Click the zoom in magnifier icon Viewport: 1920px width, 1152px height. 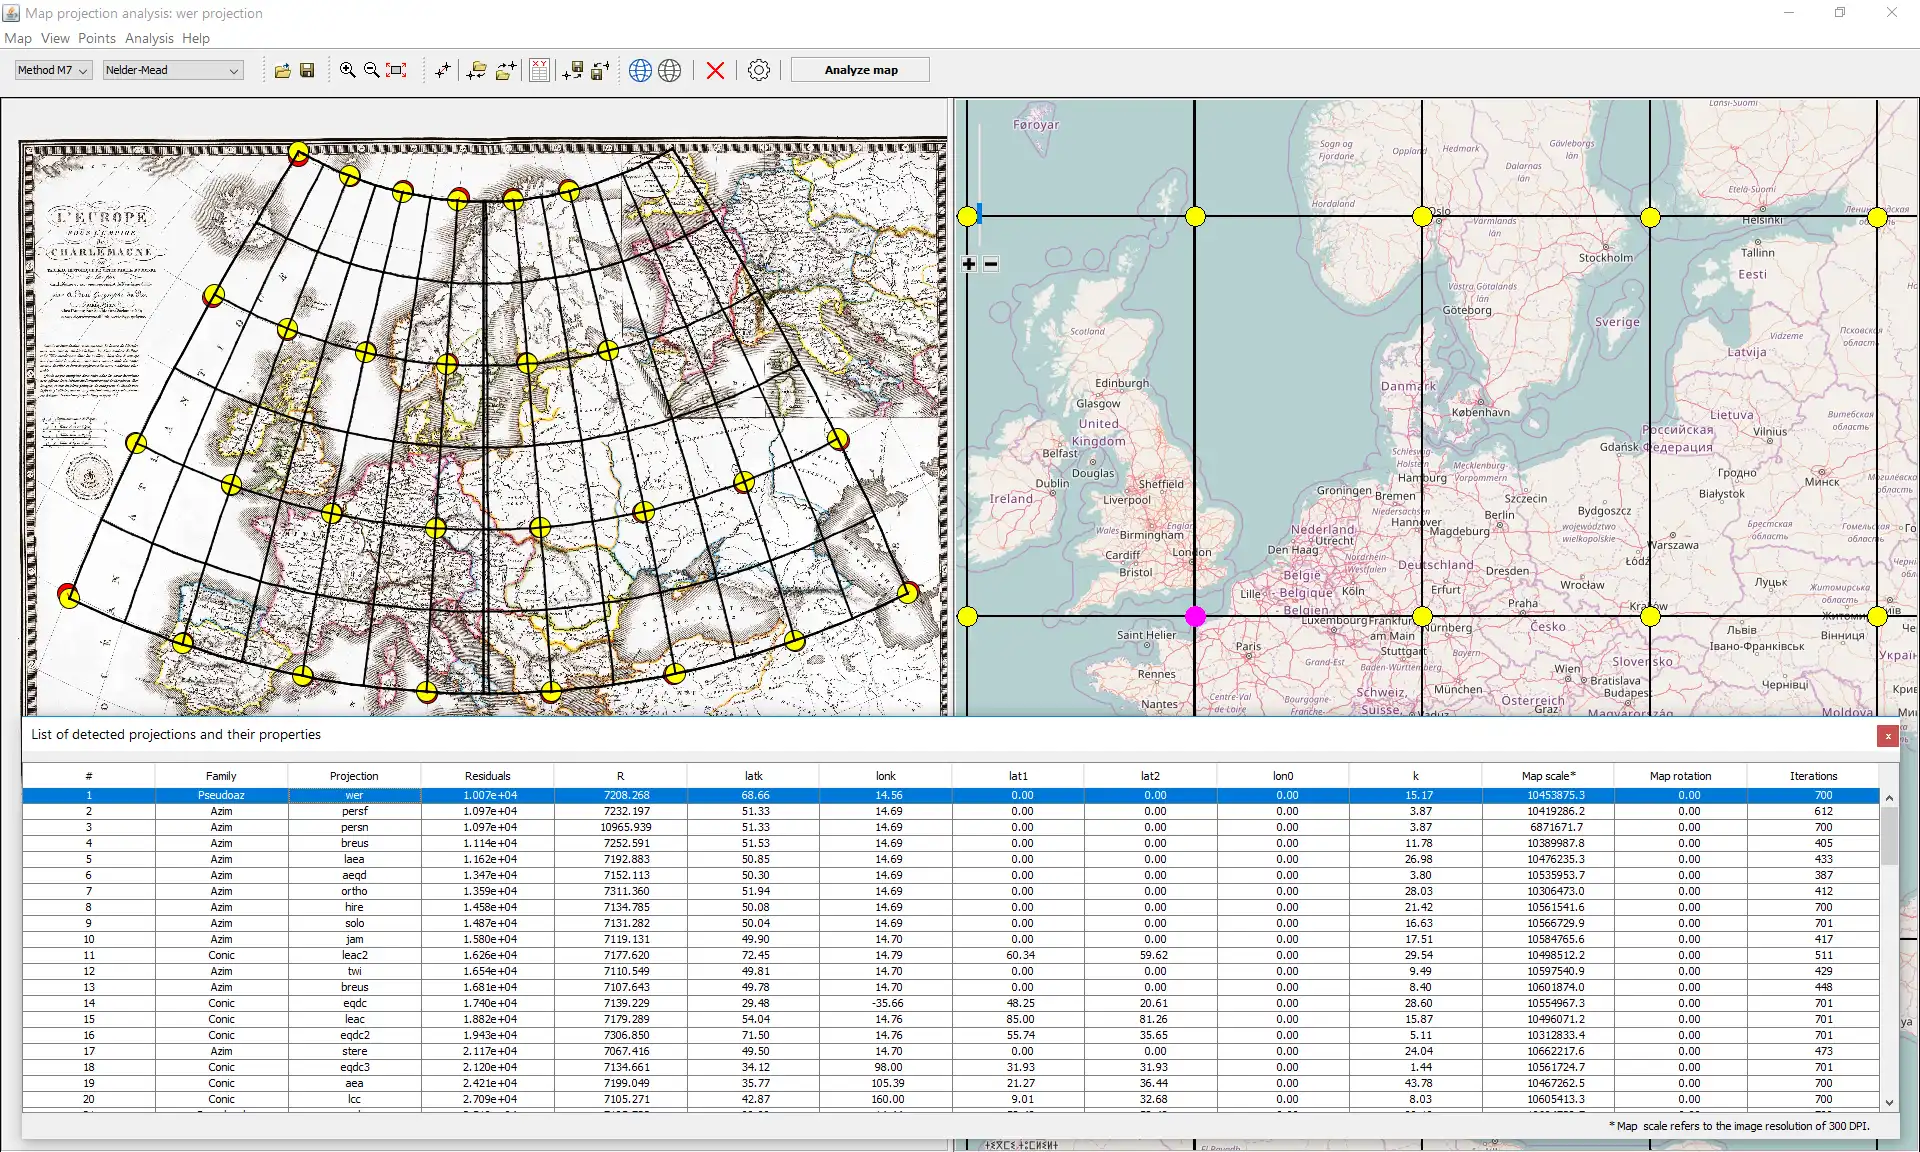tap(347, 70)
